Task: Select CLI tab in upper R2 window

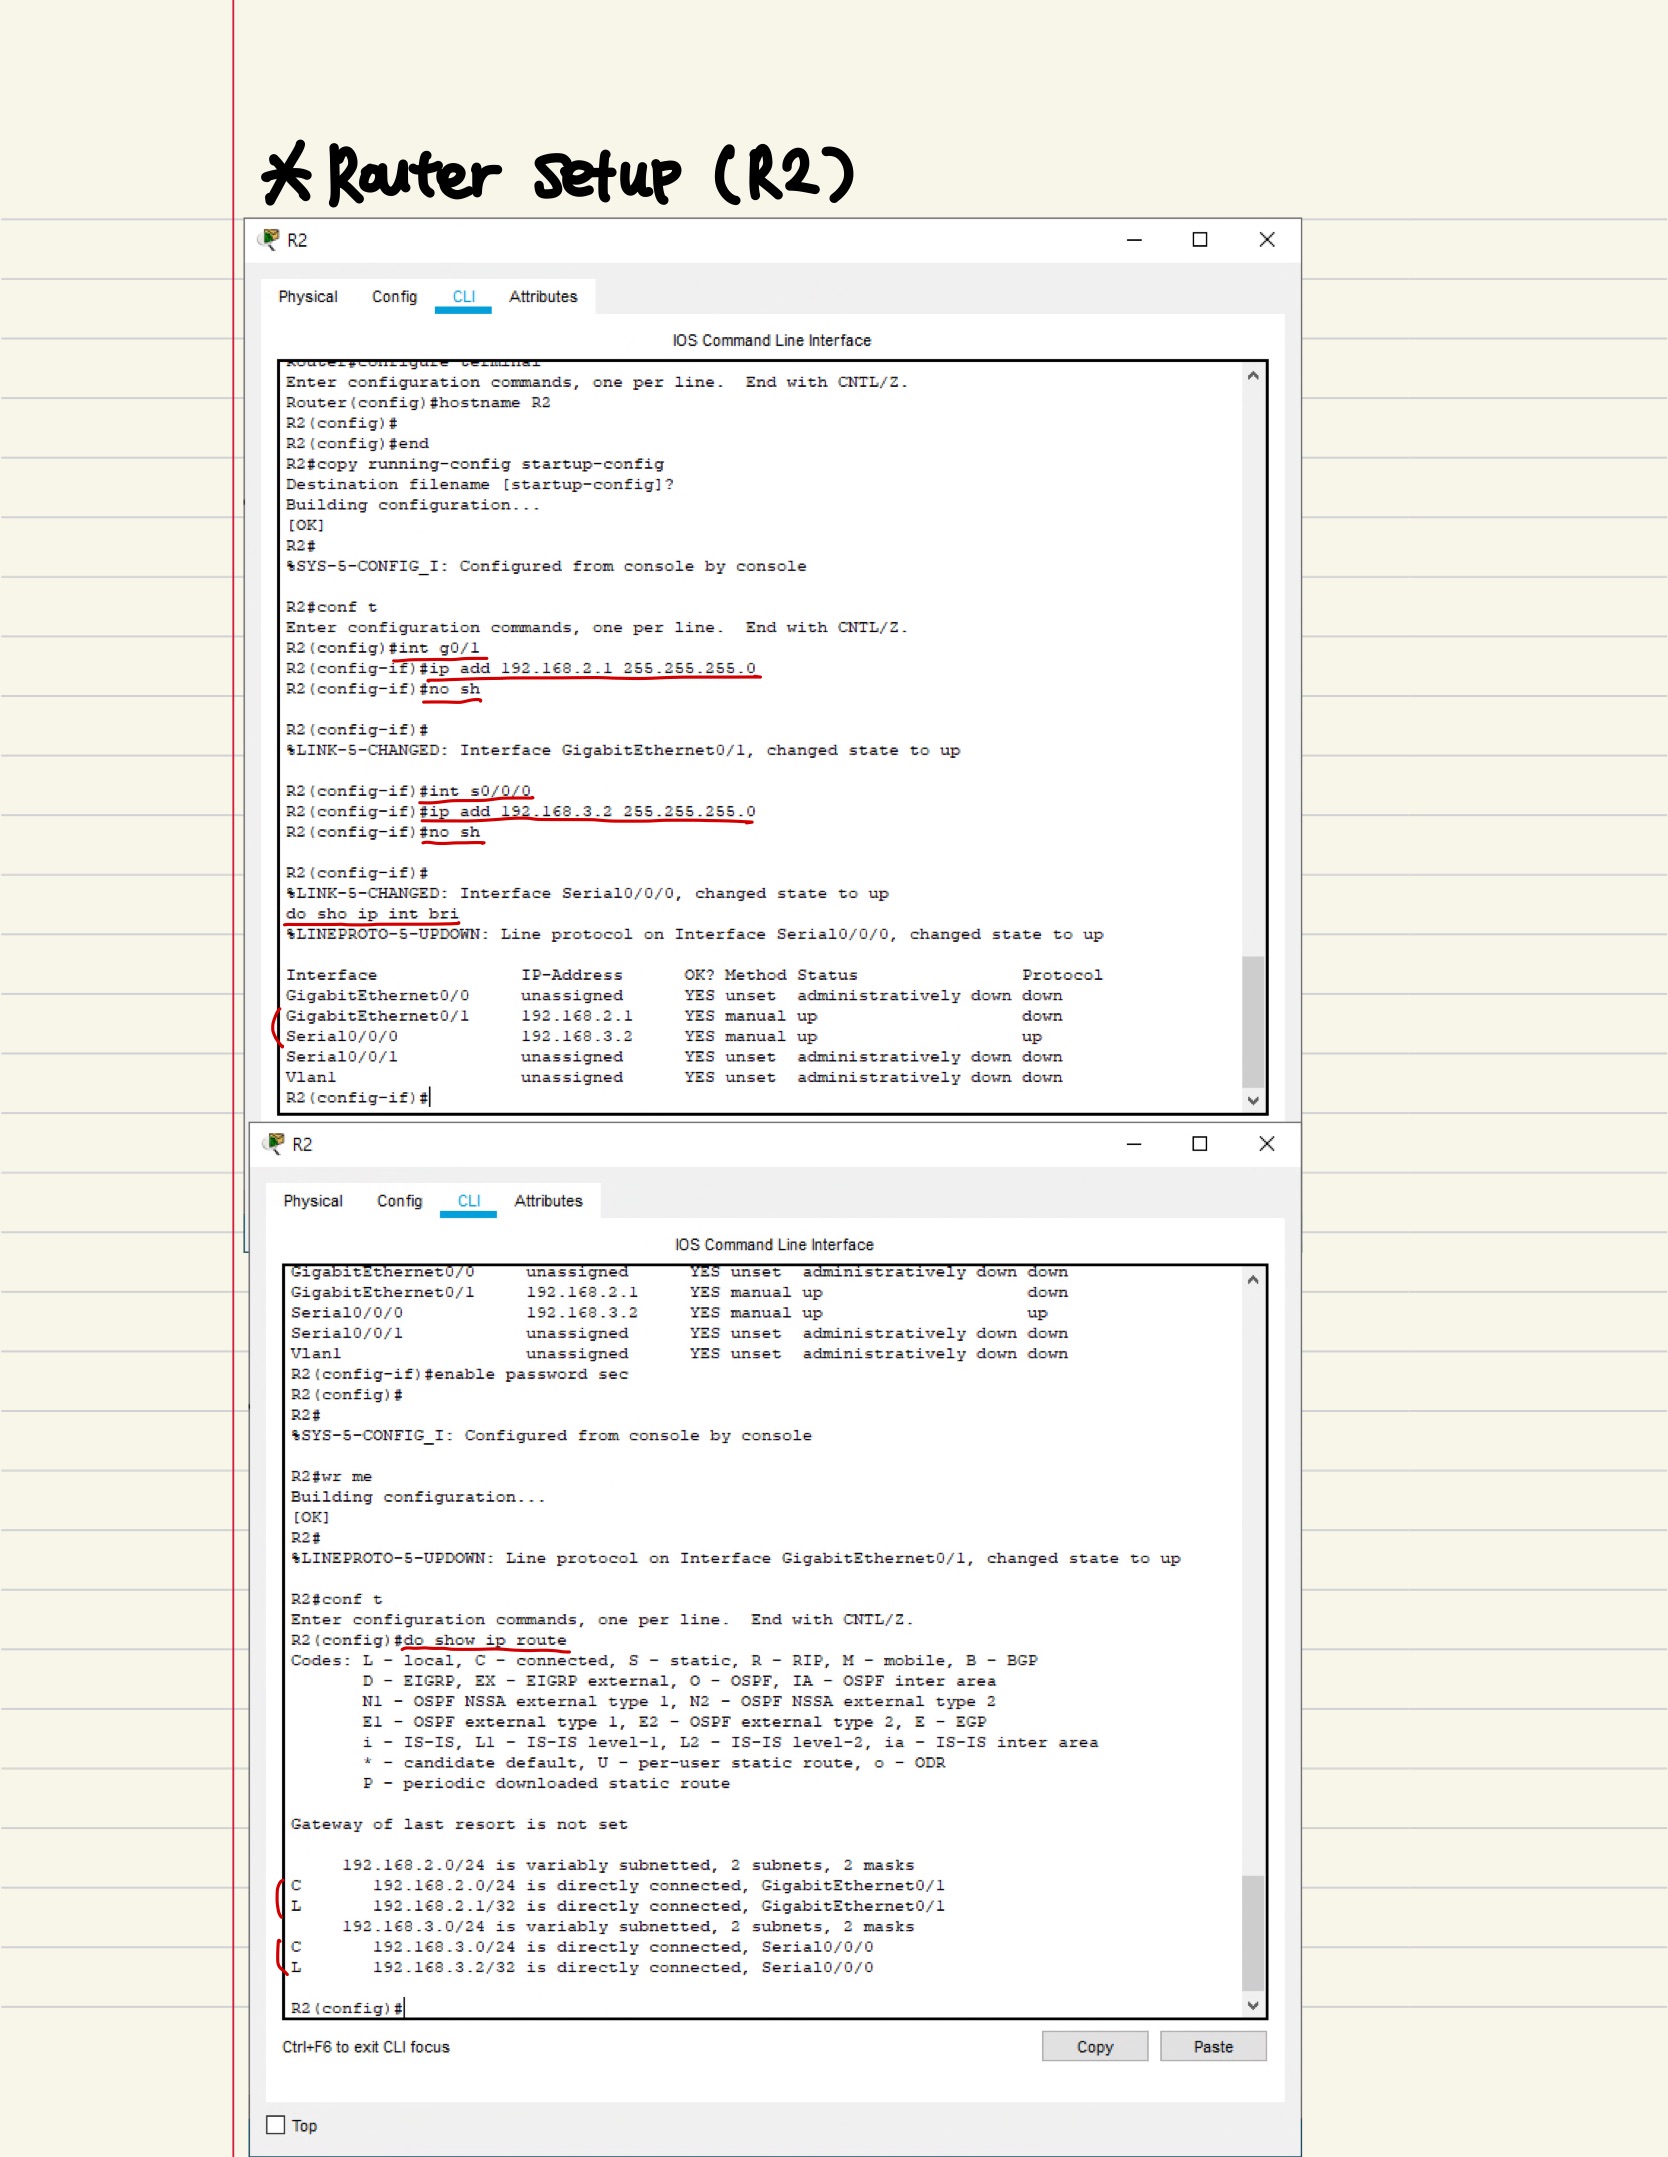Action: (x=464, y=297)
